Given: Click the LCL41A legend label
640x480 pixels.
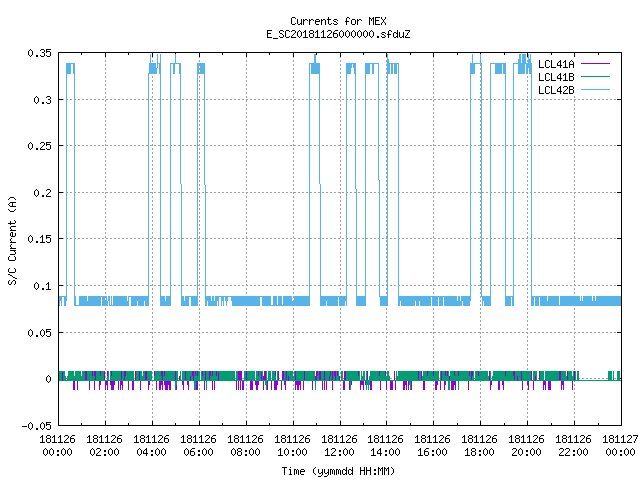Looking at the screenshot, I should (x=556, y=64).
